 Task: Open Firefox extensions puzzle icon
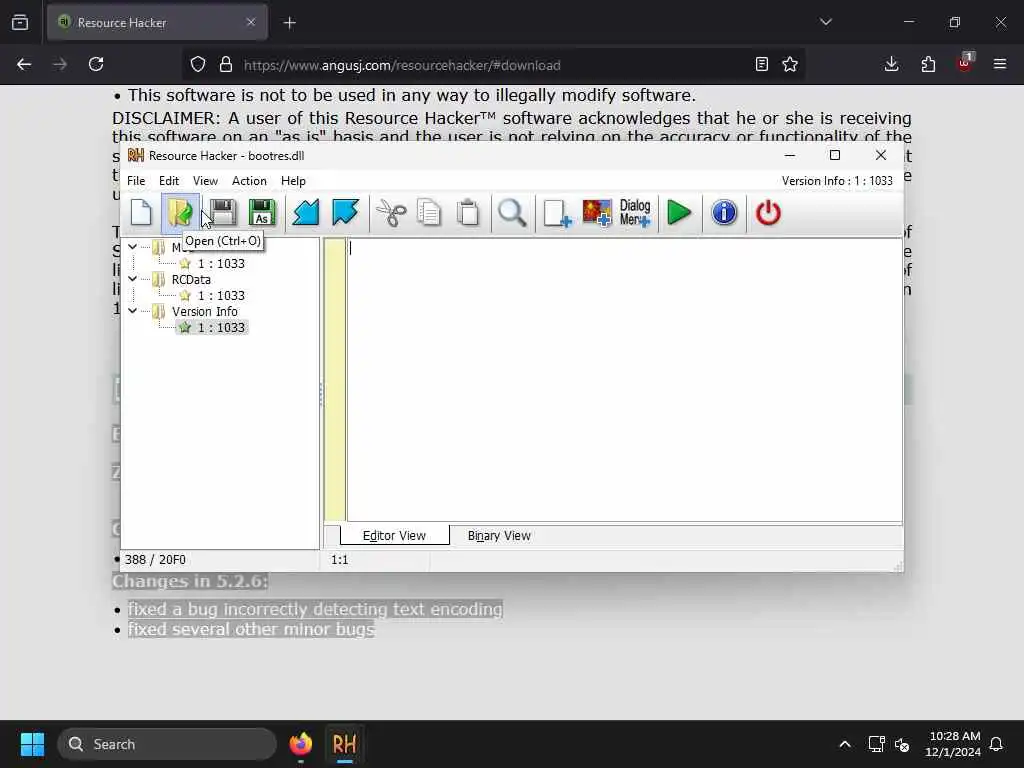(928, 64)
